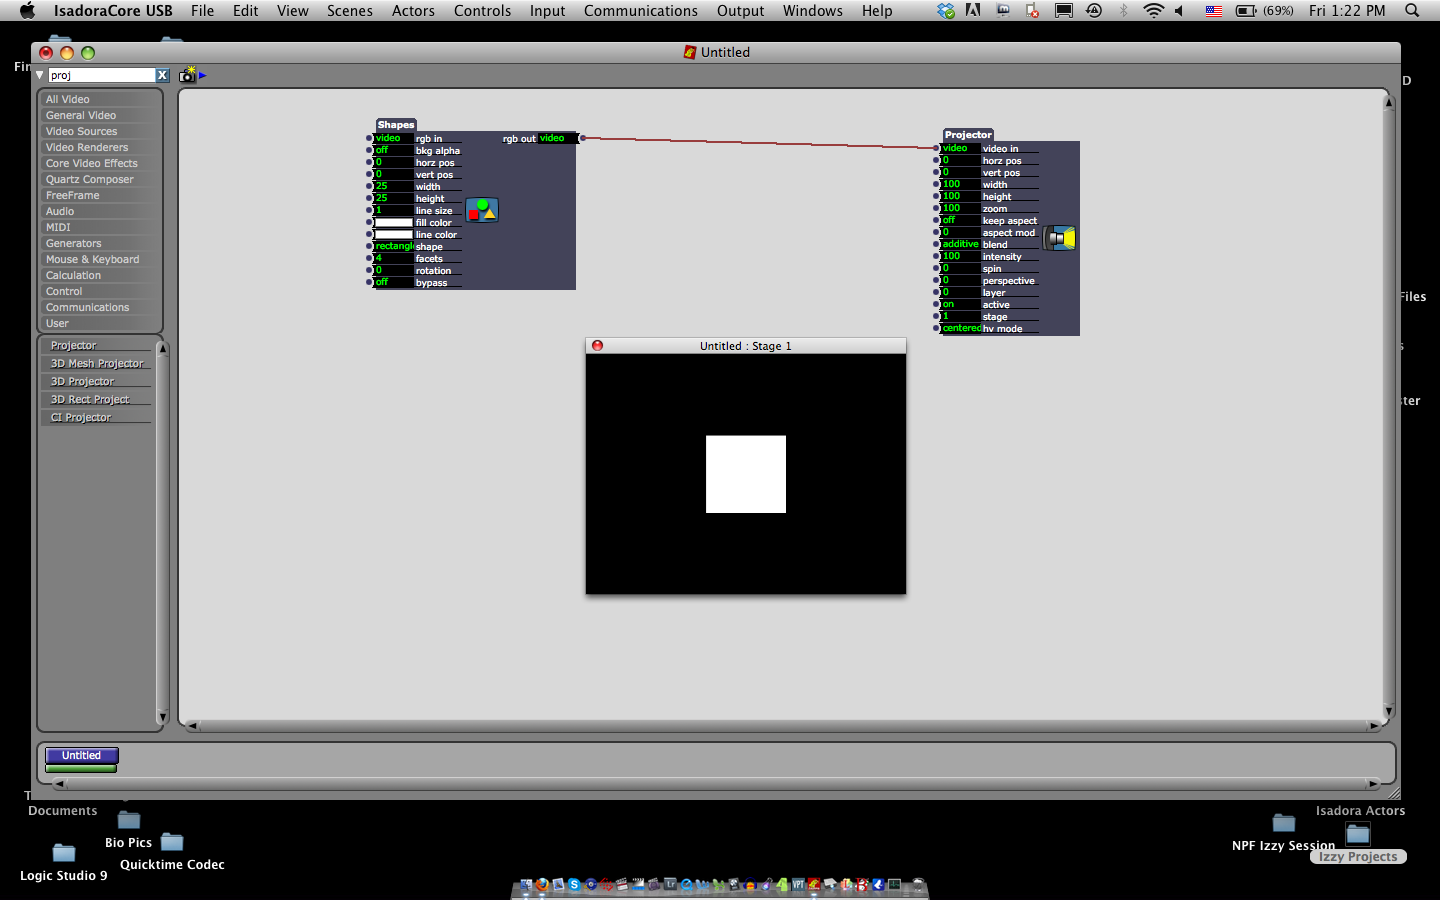
Task: Choose CI Projector actor from list
Action: (x=97, y=417)
